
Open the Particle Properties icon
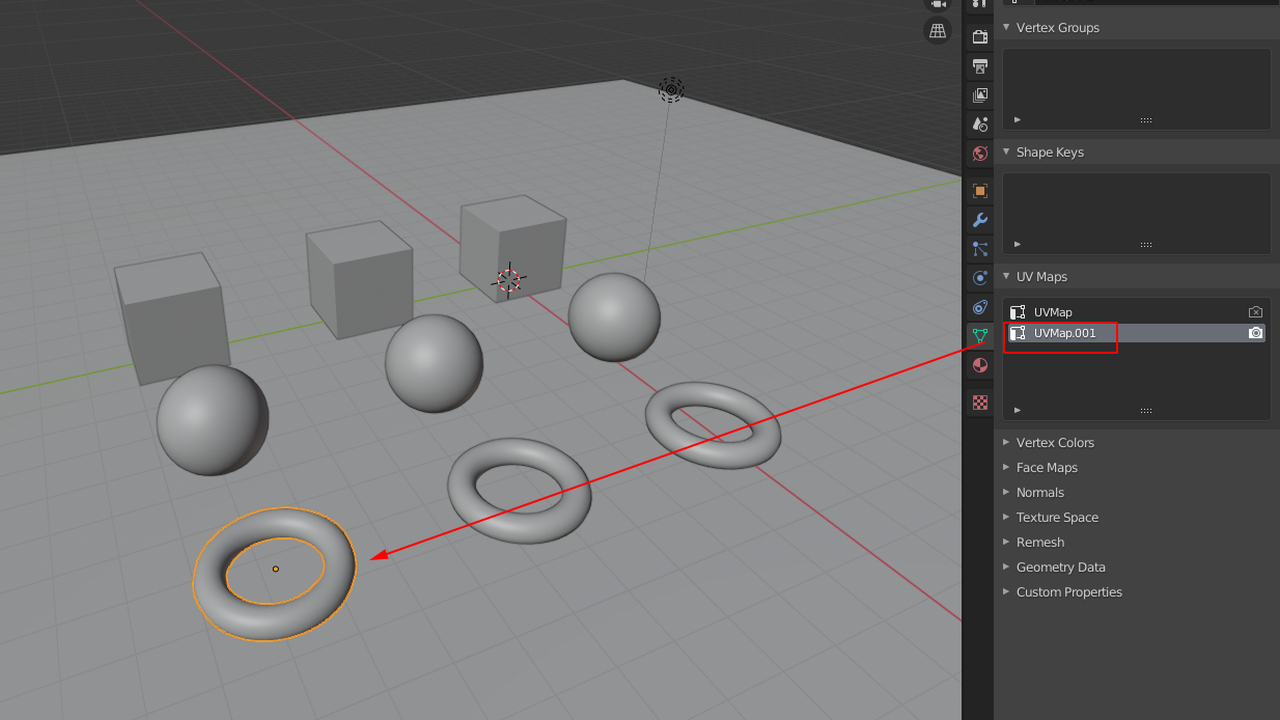pos(979,249)
